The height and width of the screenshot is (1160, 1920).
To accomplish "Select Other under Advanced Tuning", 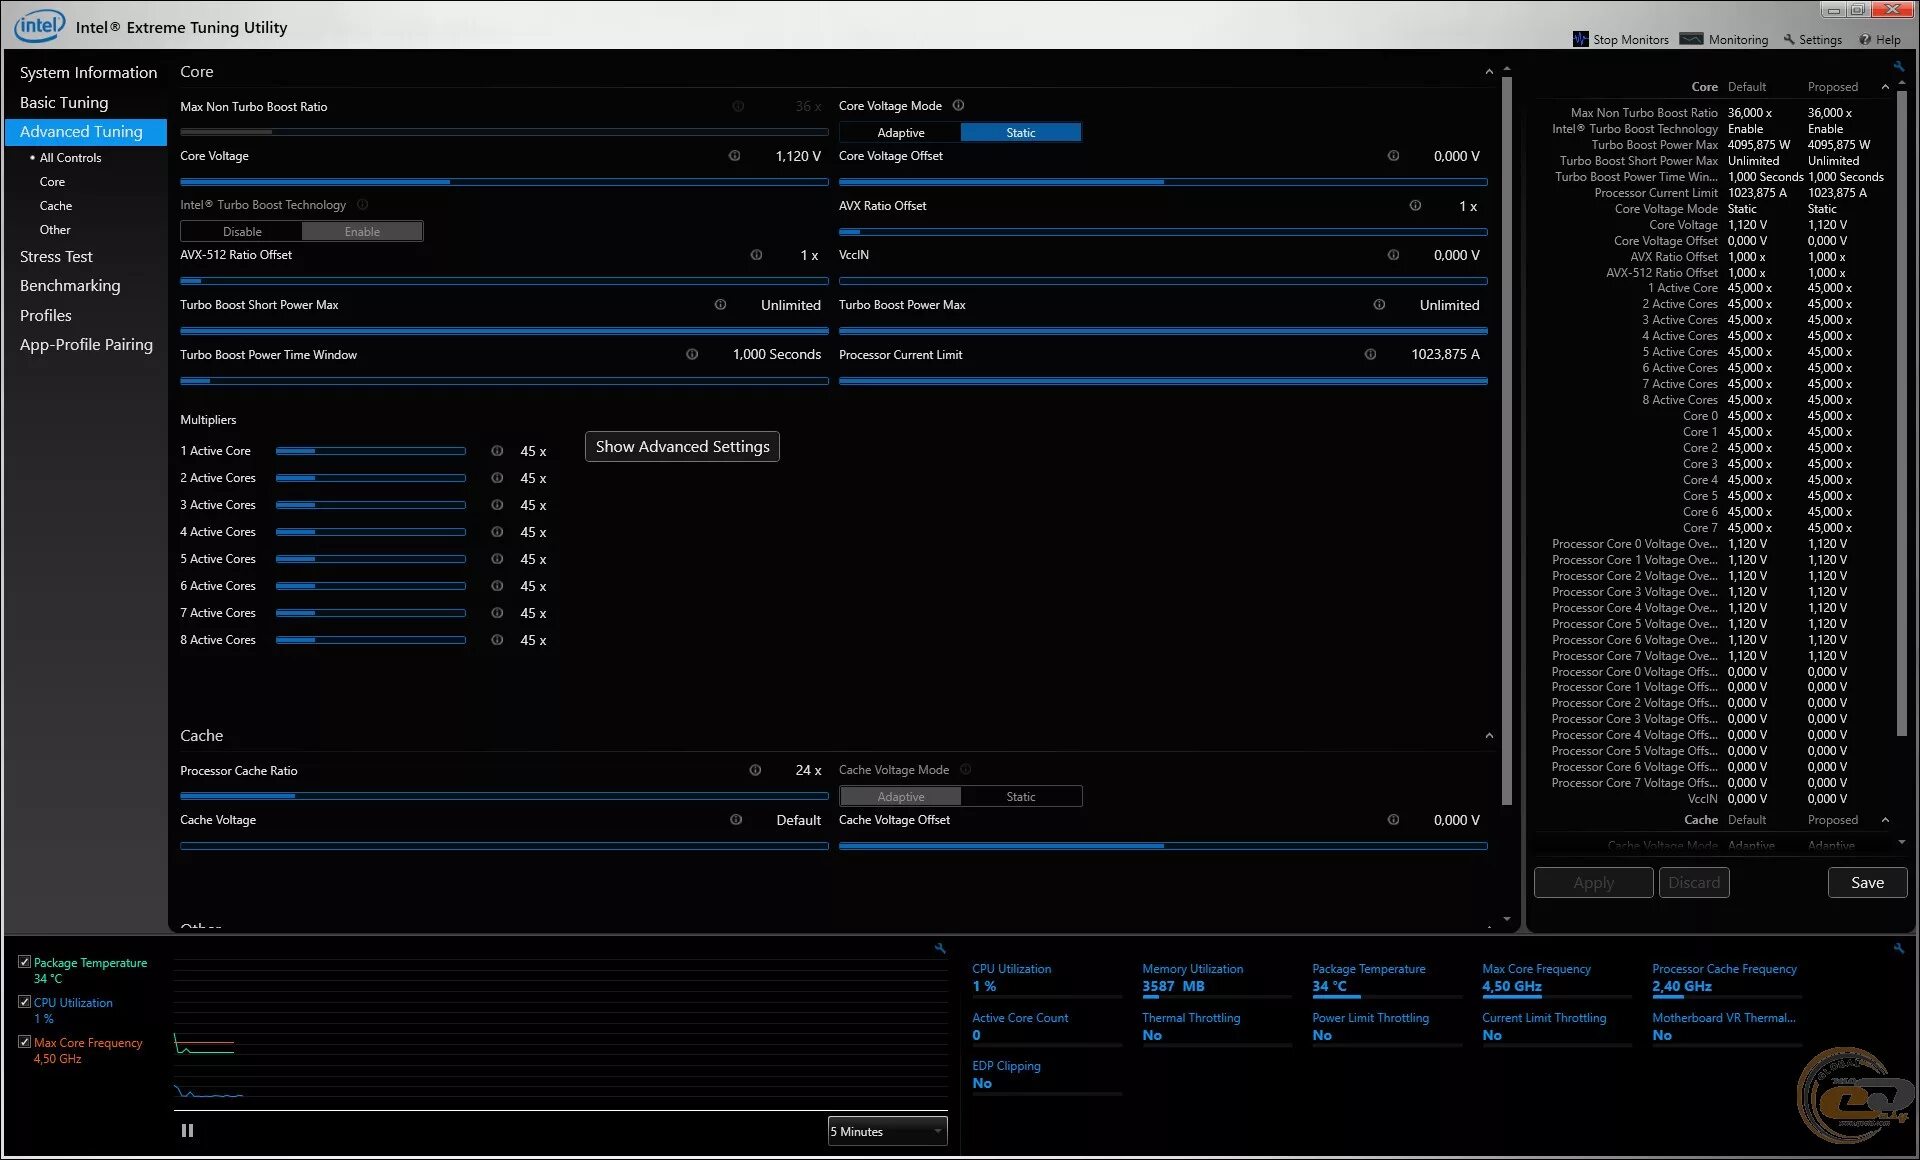I will pos(55,230).
